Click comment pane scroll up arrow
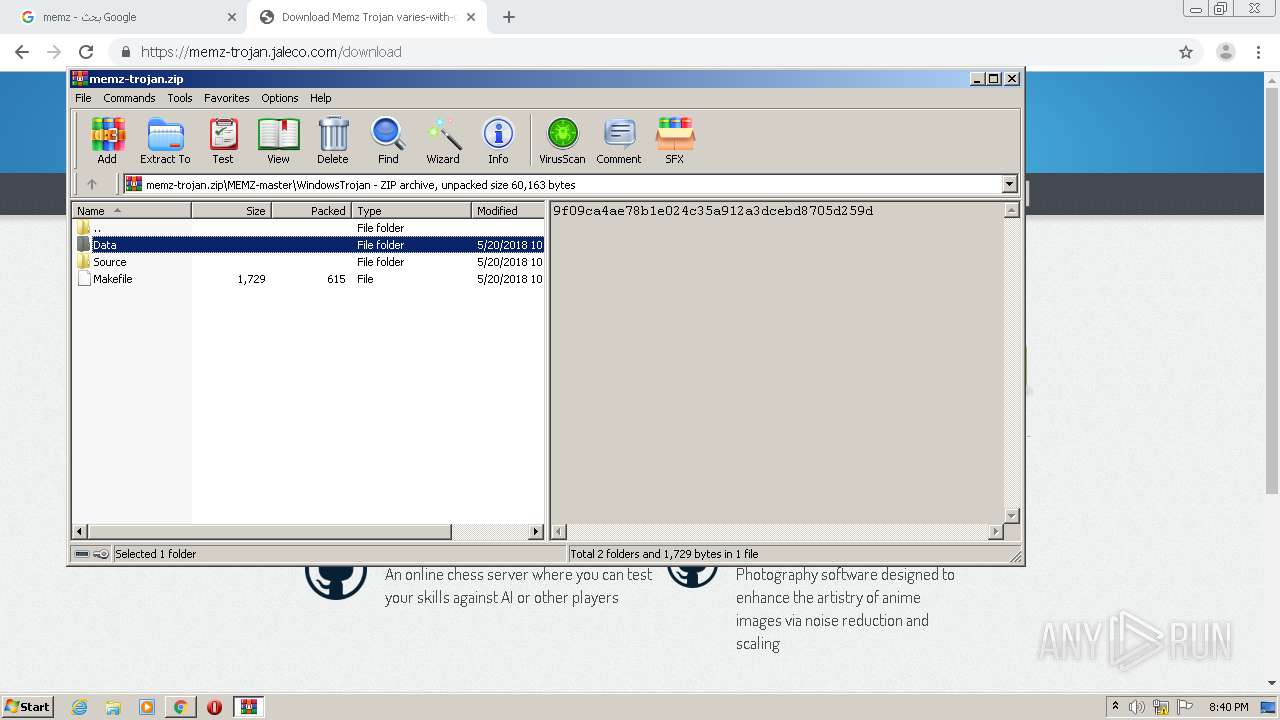1280x720 pixels. click(1011, 210)
